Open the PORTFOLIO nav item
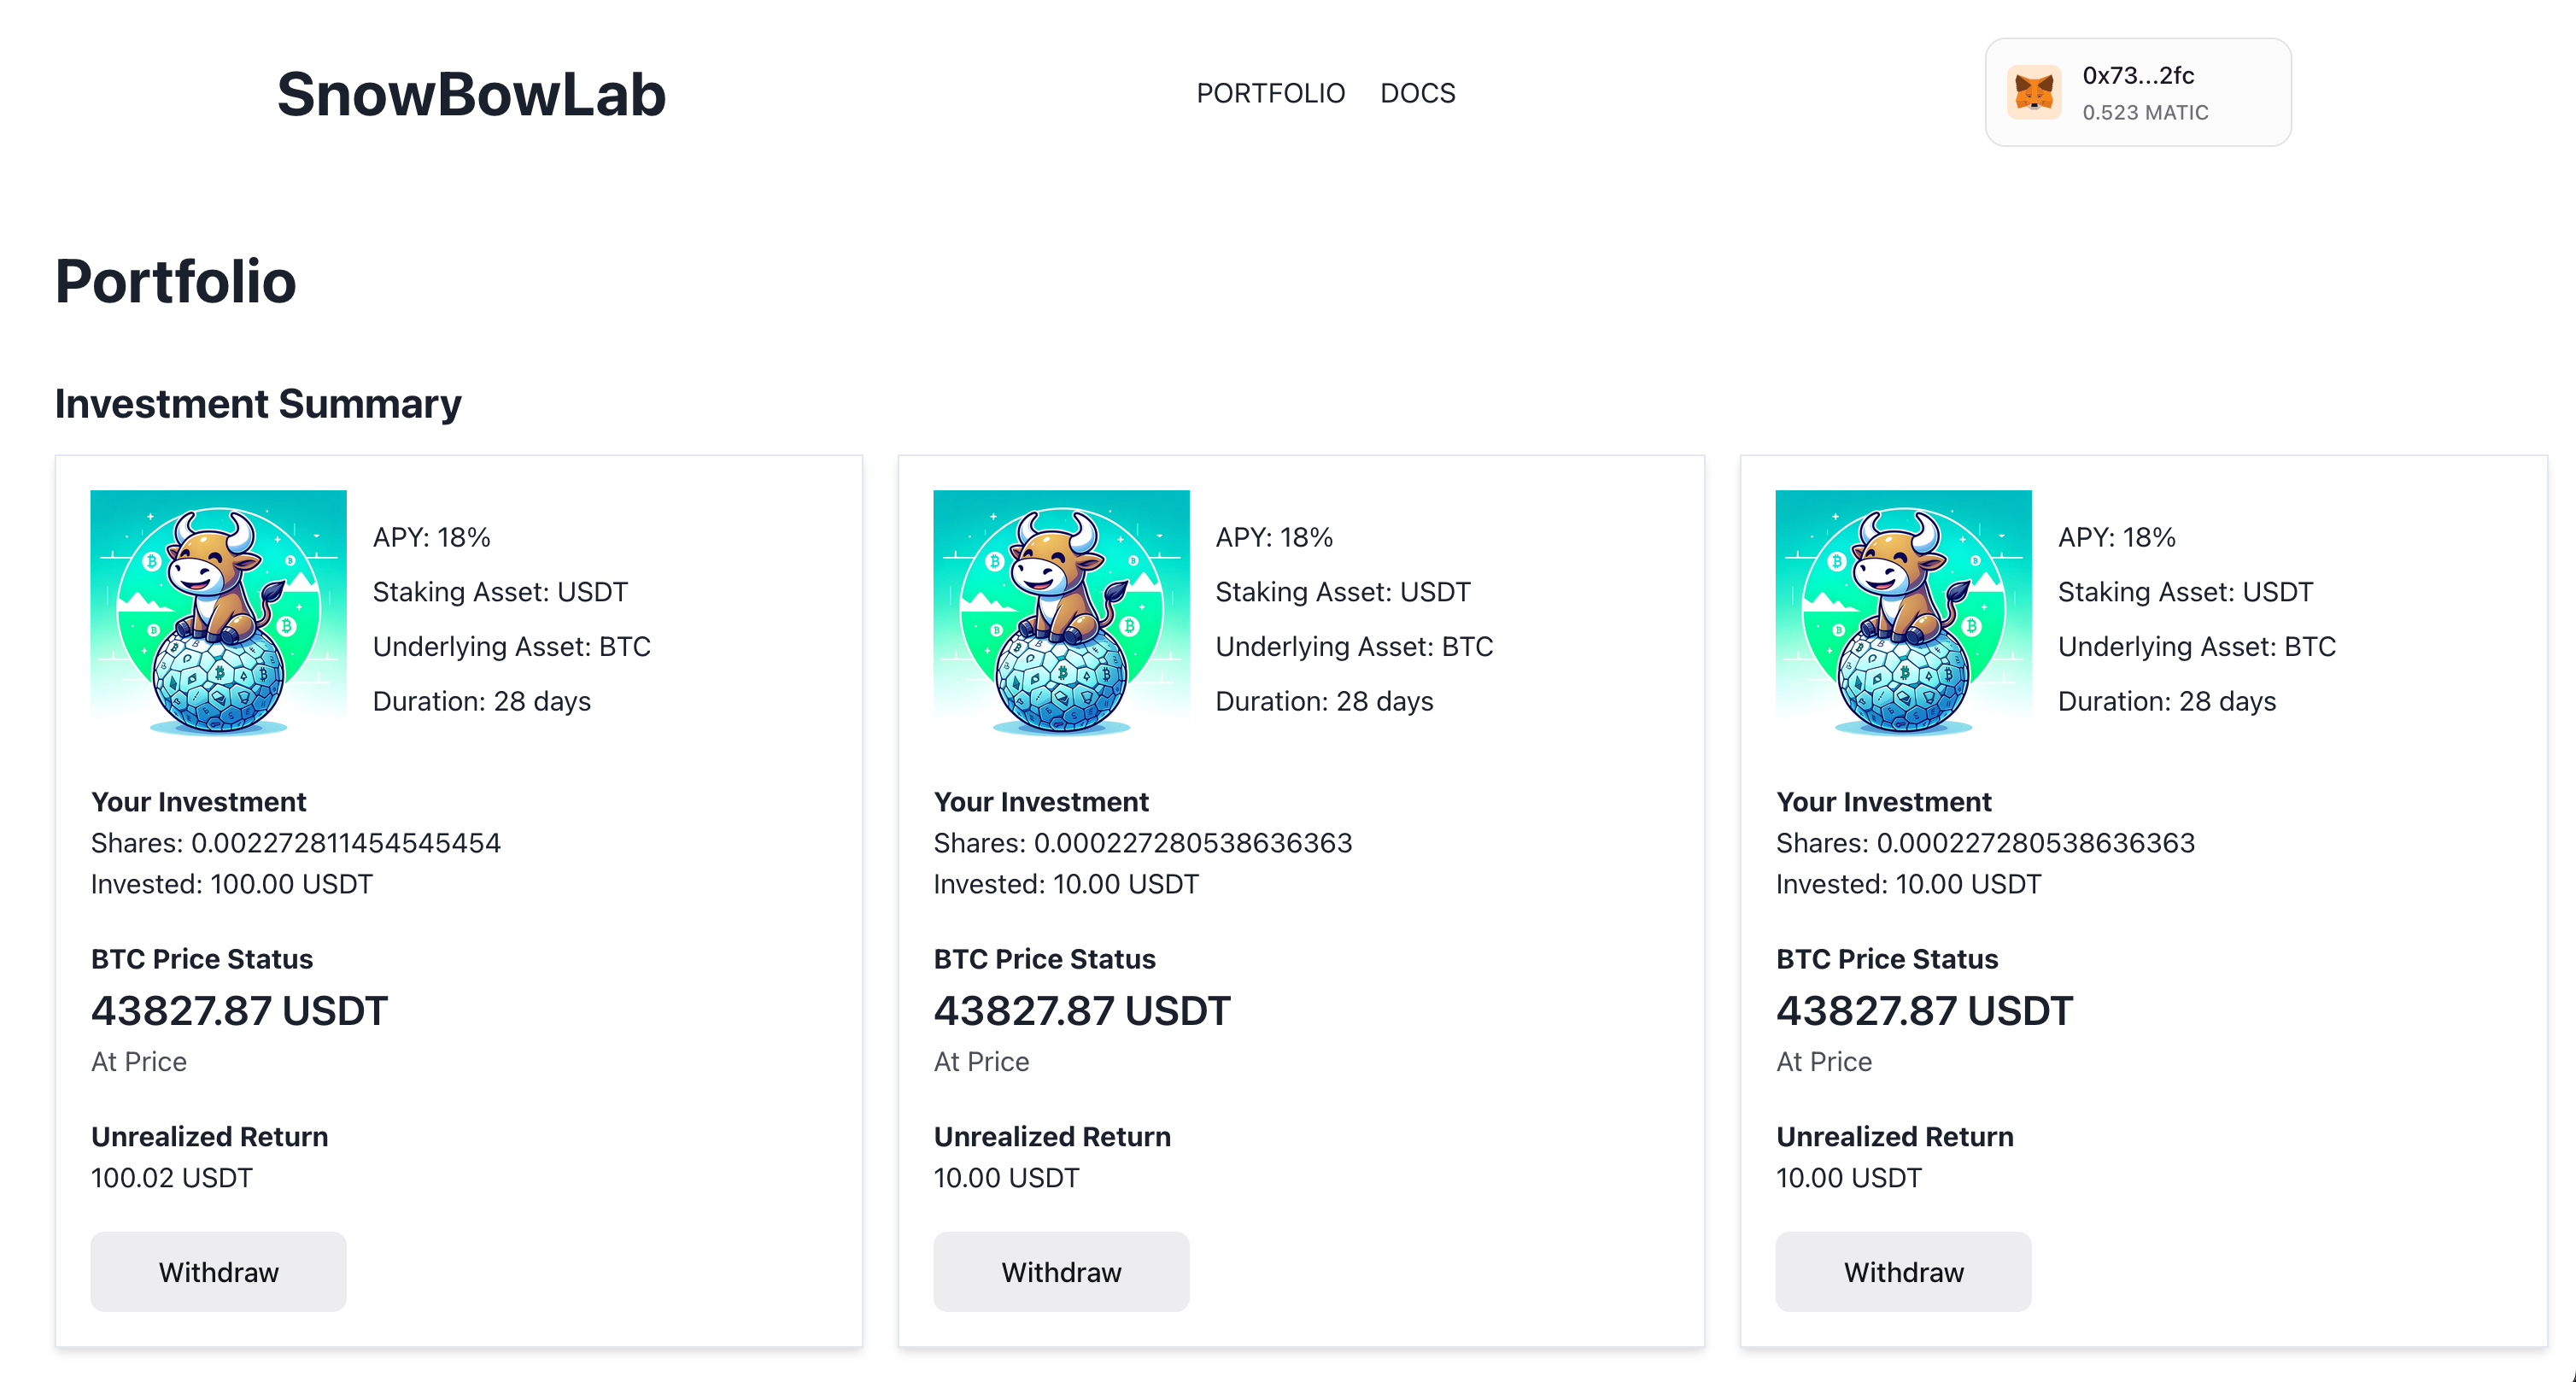Screen dimensions: 2576x1382 (x=1270, y=93)
